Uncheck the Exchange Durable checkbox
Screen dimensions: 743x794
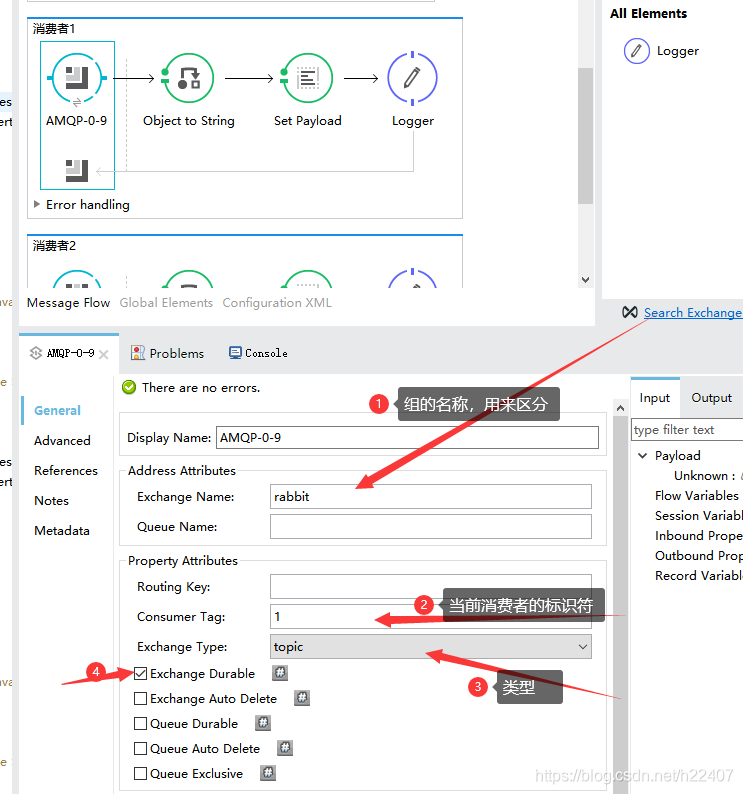(140, 673)
